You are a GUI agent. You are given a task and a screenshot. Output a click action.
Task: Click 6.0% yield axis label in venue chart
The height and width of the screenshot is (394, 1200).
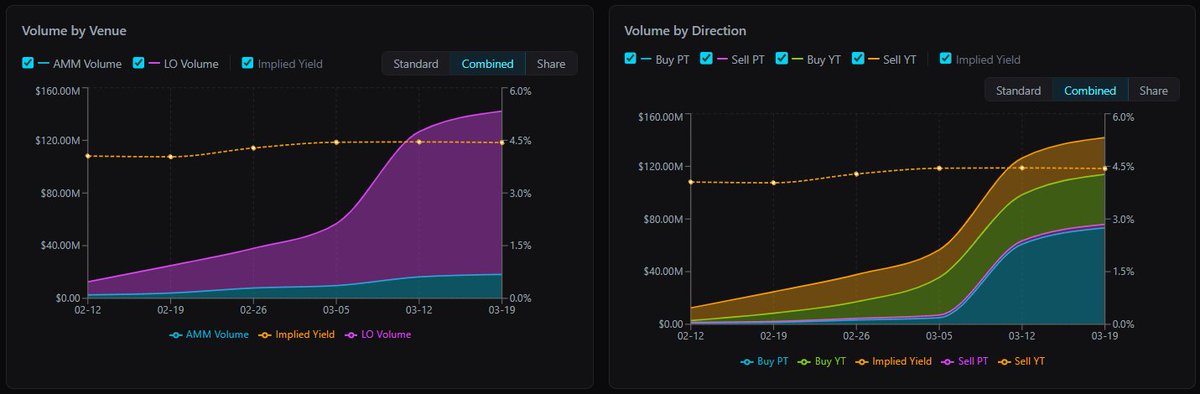521,91
